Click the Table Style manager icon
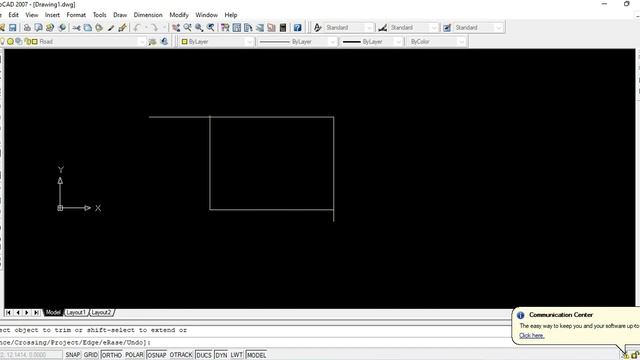 coord(447,28)
